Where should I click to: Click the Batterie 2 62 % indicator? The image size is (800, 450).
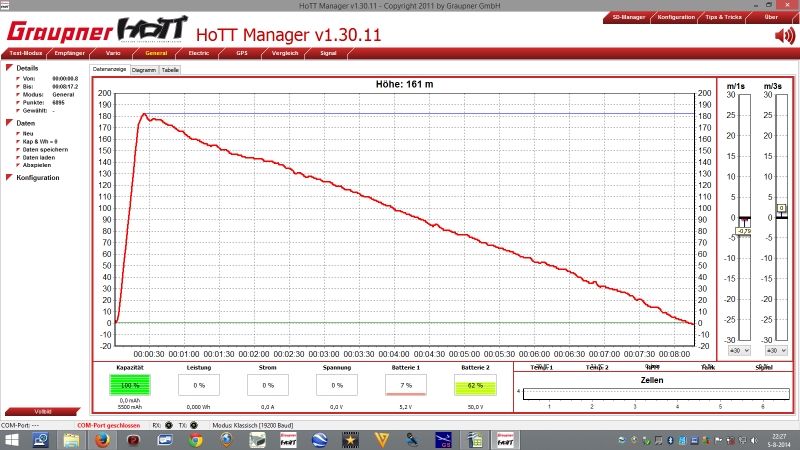pyautogui.click(x=475, y=385)
